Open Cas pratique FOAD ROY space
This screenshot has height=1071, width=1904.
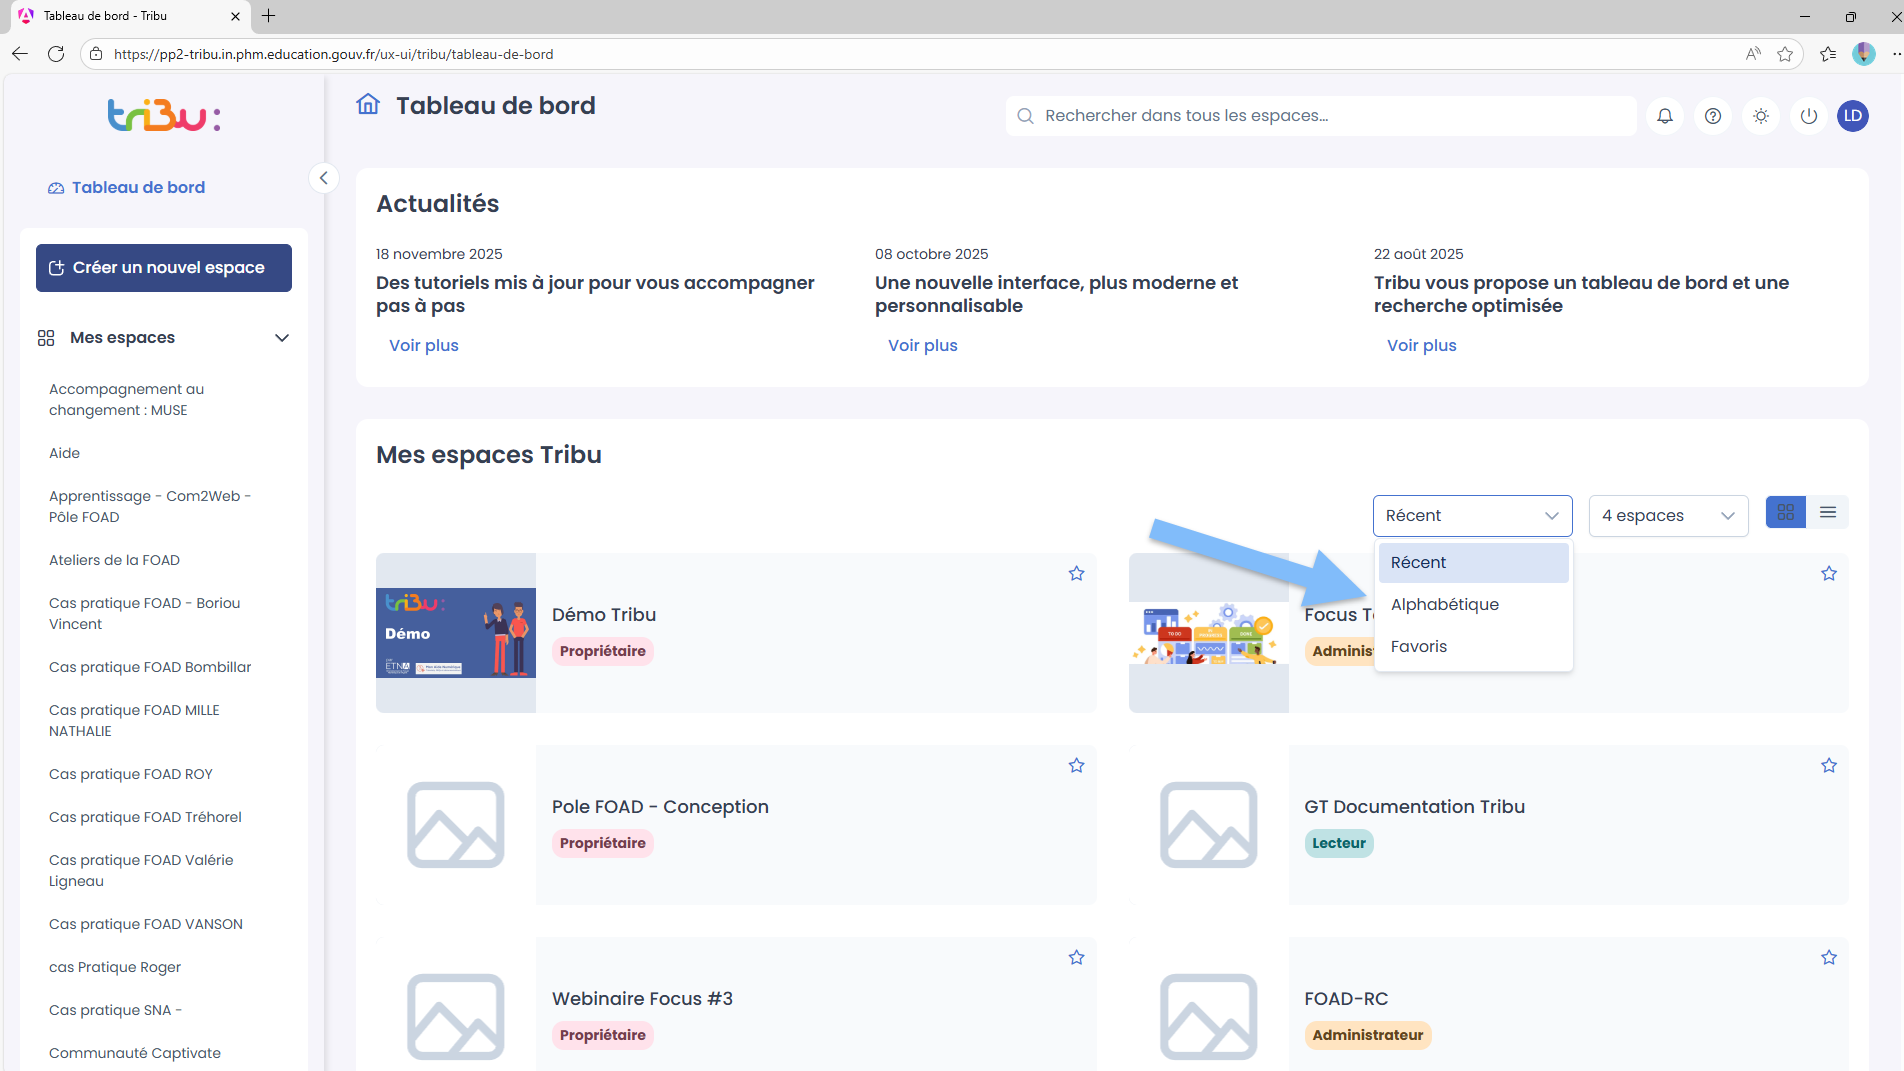click(x=131, y=774)
